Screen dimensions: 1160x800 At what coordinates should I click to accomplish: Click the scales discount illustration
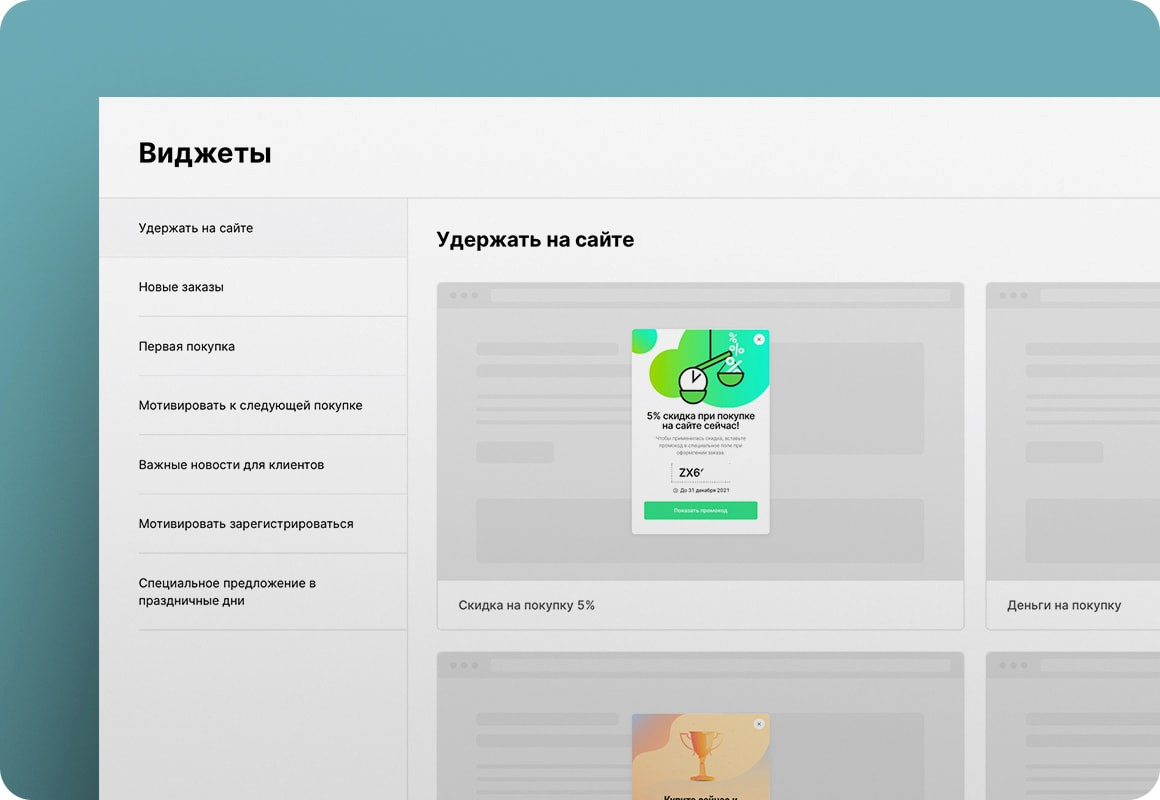pyautogui.click(x=701, y=368)
